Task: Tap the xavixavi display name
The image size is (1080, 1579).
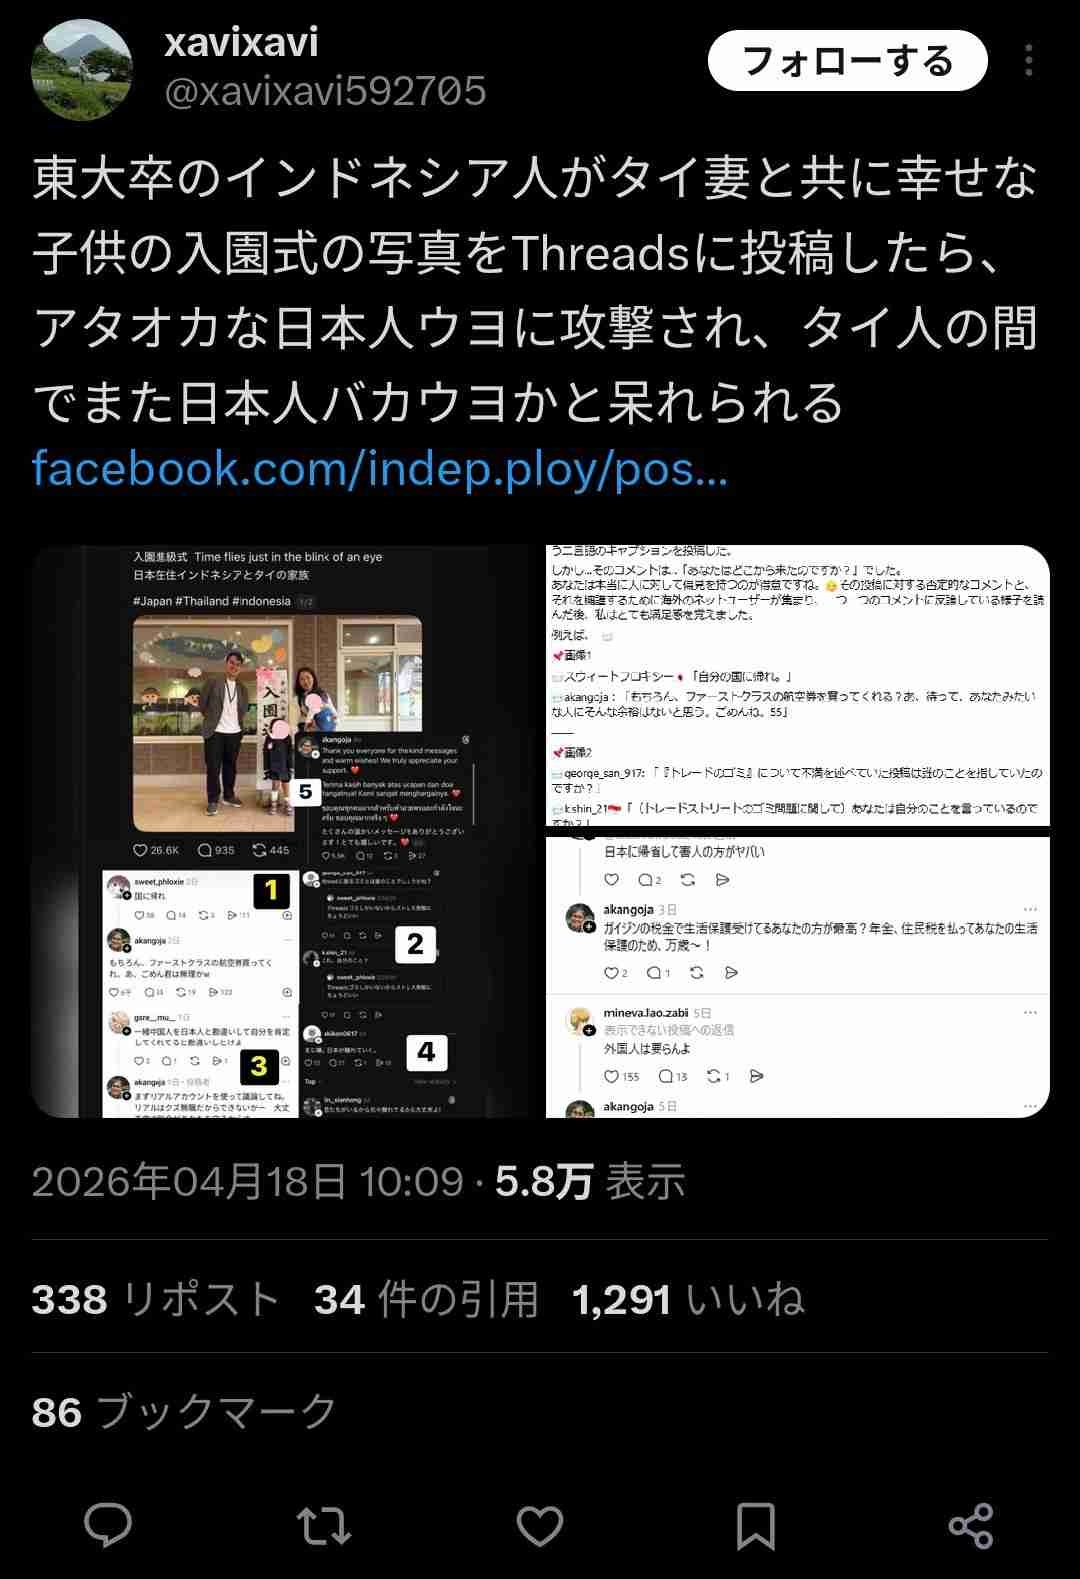Action: pos(241,42)
